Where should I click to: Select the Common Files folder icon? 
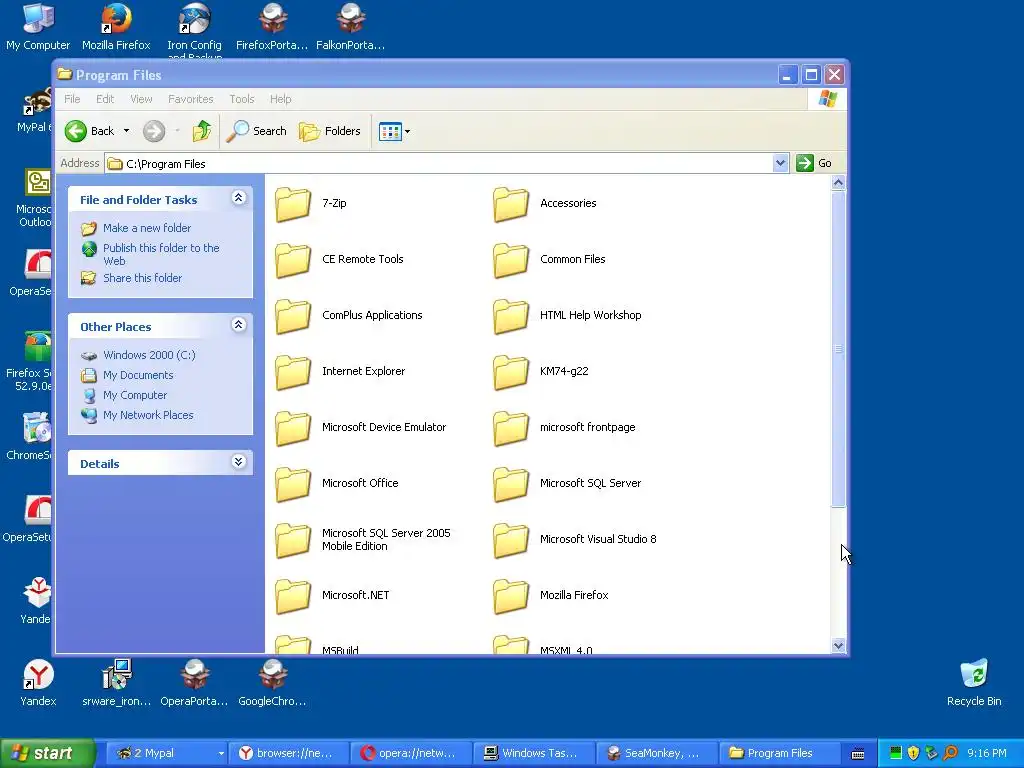[511, 260]
